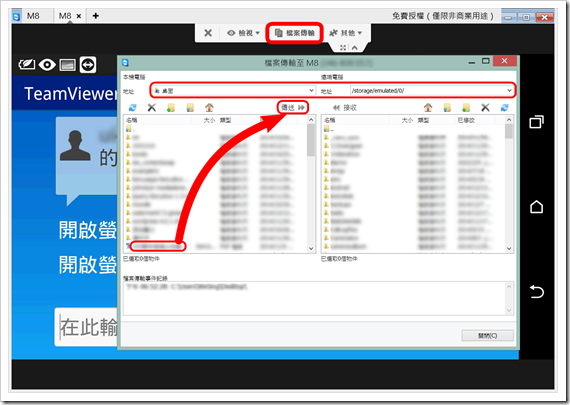570x405 pixels.
Task: Tap Android back button
Action: (537, 292)
